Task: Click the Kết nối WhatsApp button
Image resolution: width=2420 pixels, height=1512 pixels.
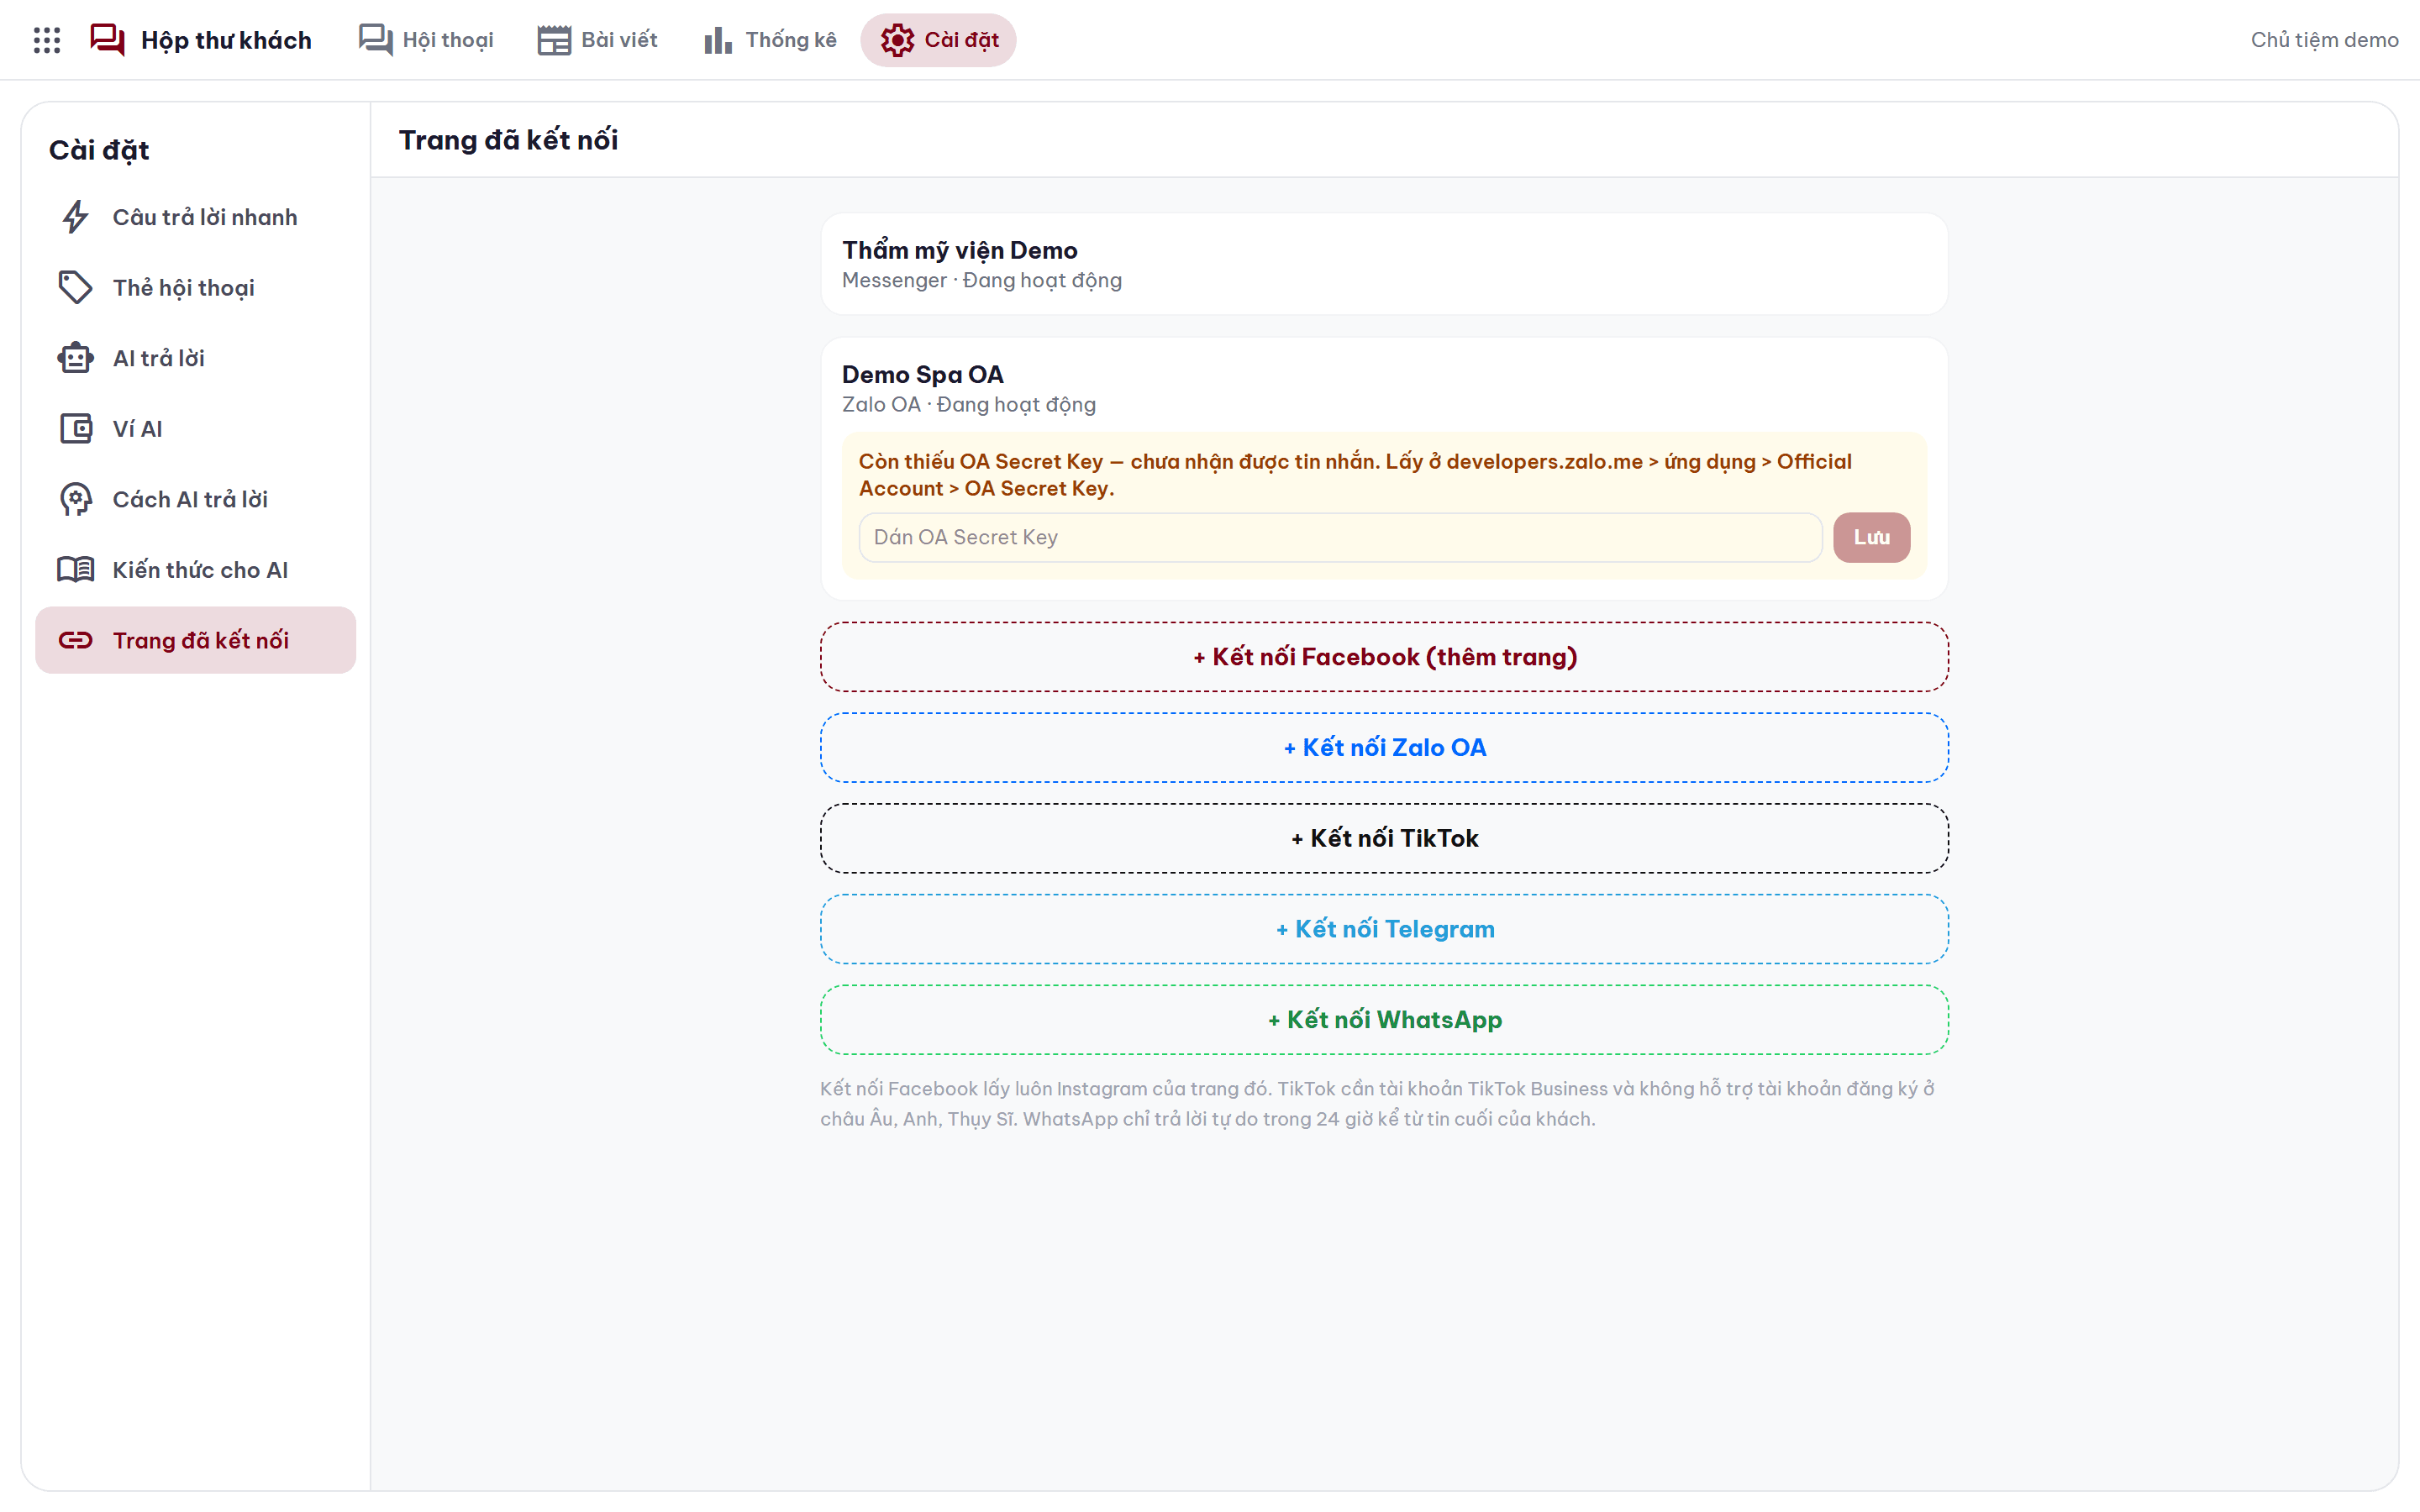Action: click(1384, 1020)
